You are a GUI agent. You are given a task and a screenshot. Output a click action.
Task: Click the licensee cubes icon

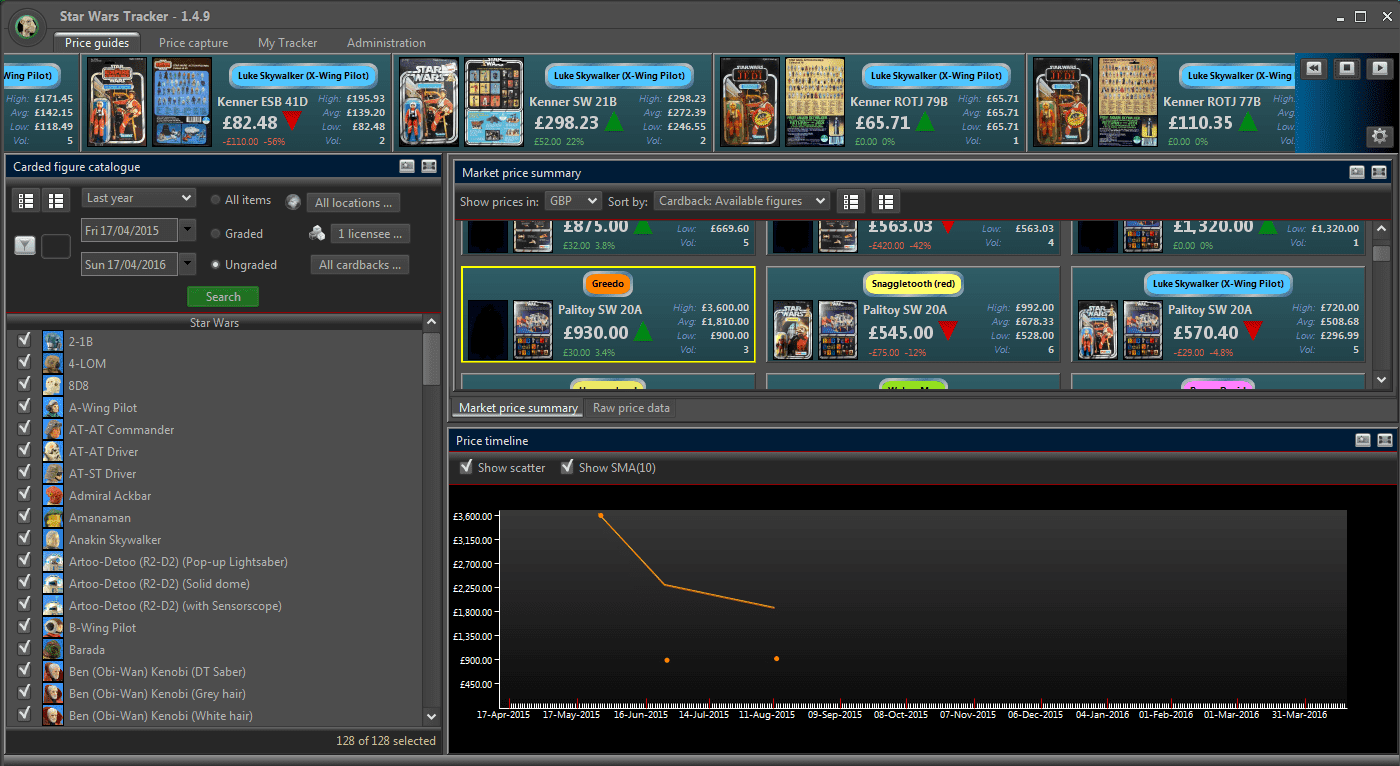[x=316, y=234]
